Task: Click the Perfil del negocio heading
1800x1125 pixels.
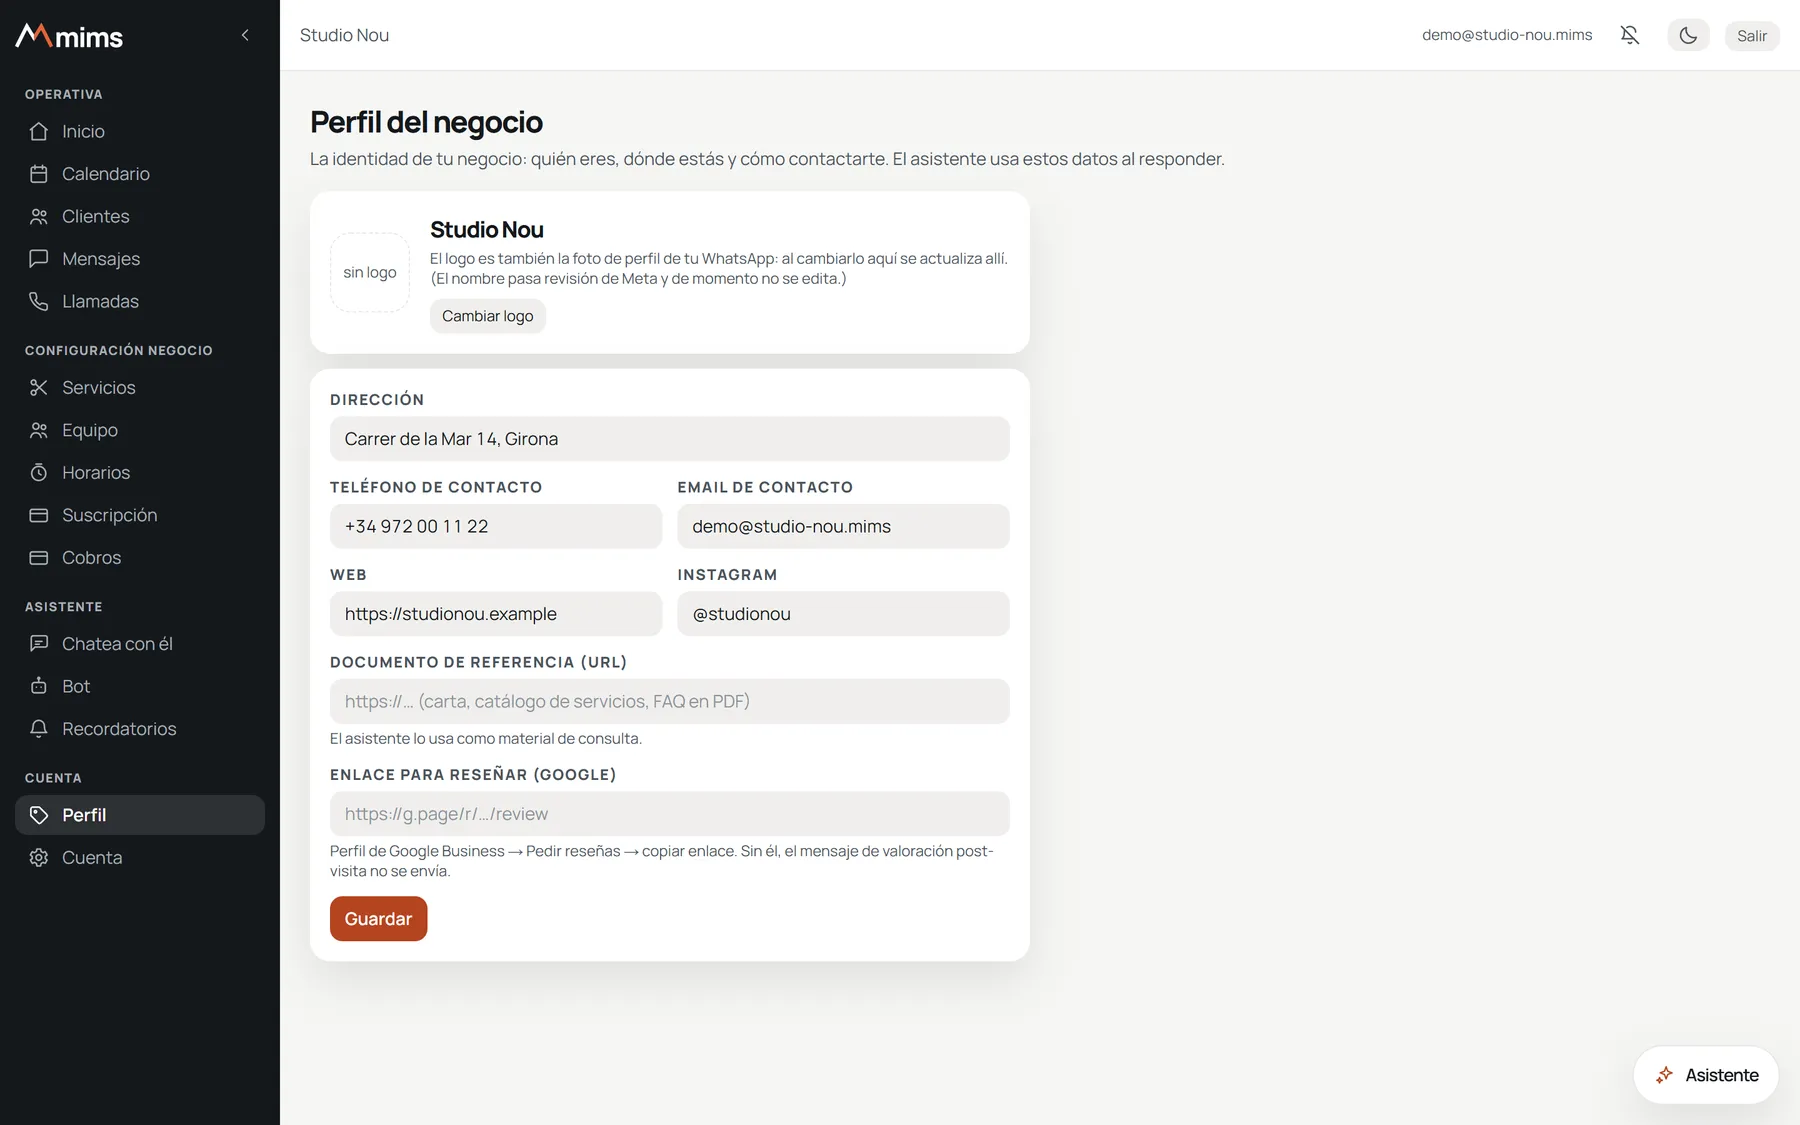Action: coord(426,122)
